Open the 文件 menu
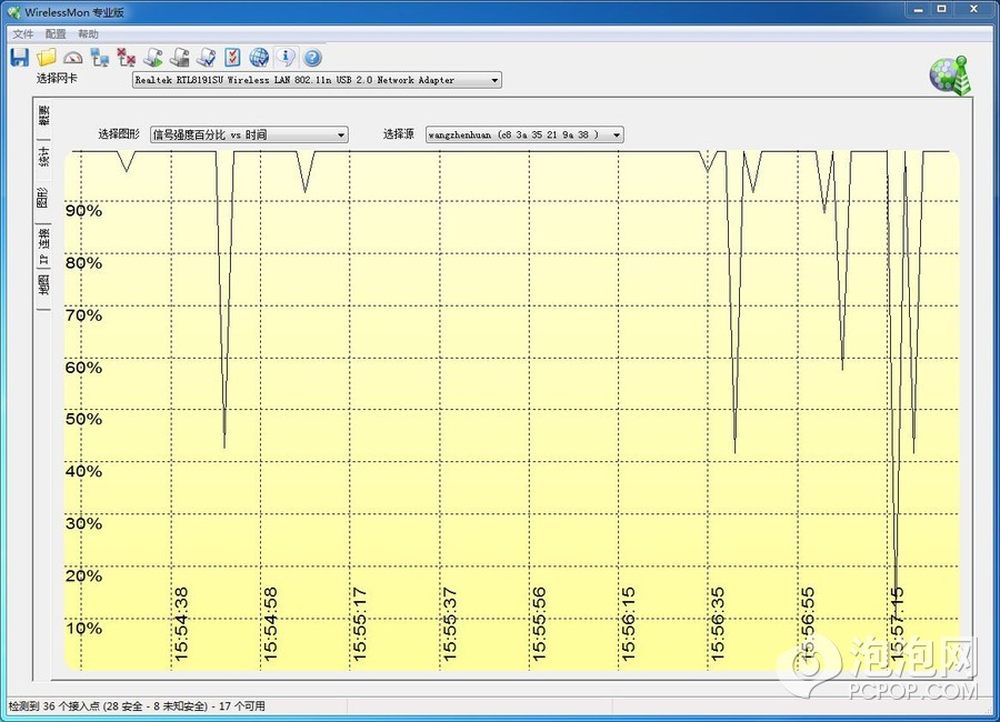1000x722 pixels. pyautogui.click(x=23, y=34)
